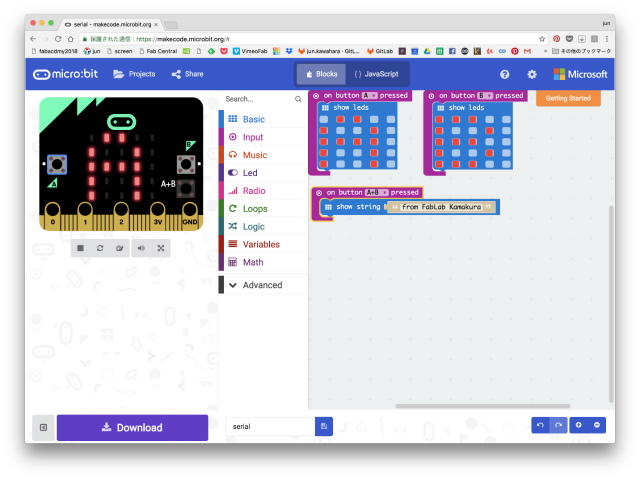Stop the simulator
Viewport: 640px width, 479px height.
click(80, 248)
